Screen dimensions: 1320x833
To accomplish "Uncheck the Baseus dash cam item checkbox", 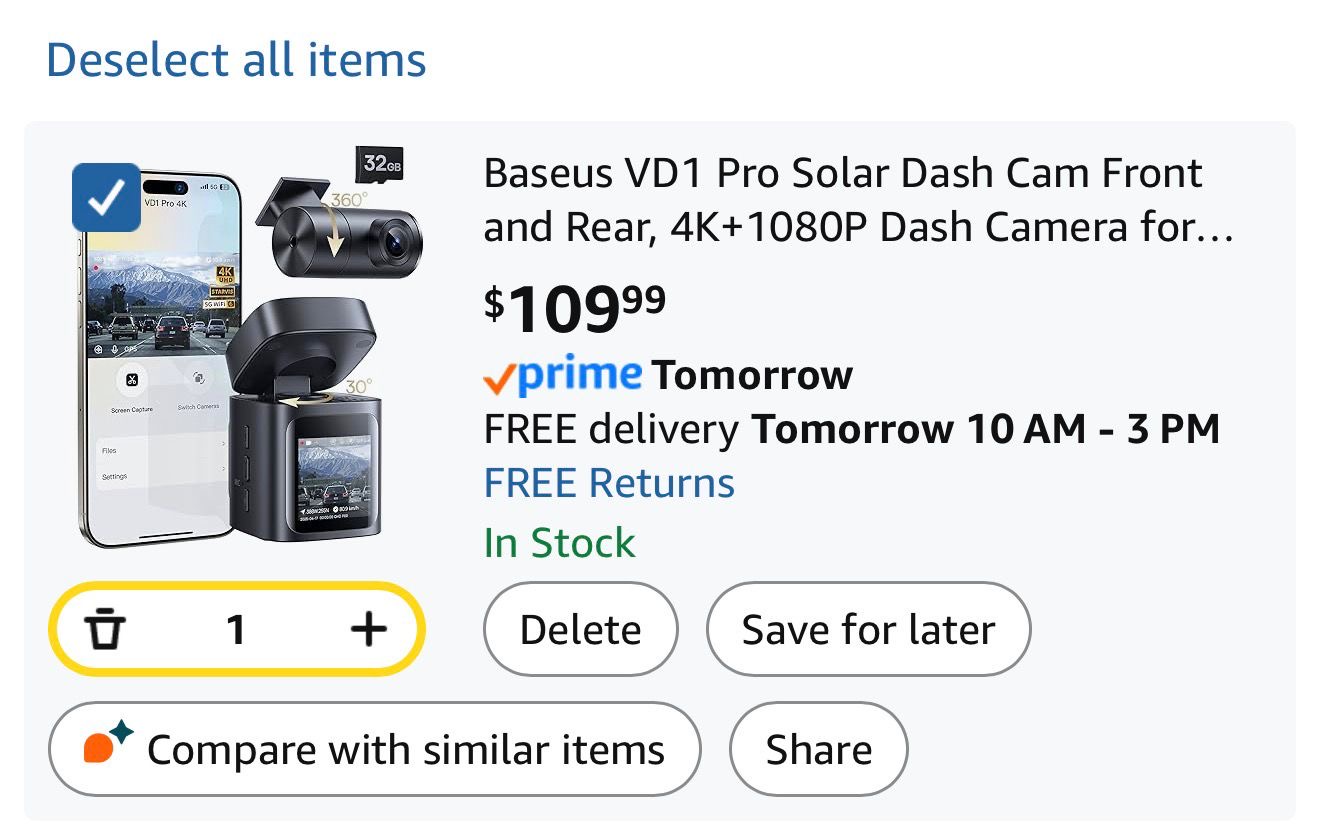I will click(106, 197).
